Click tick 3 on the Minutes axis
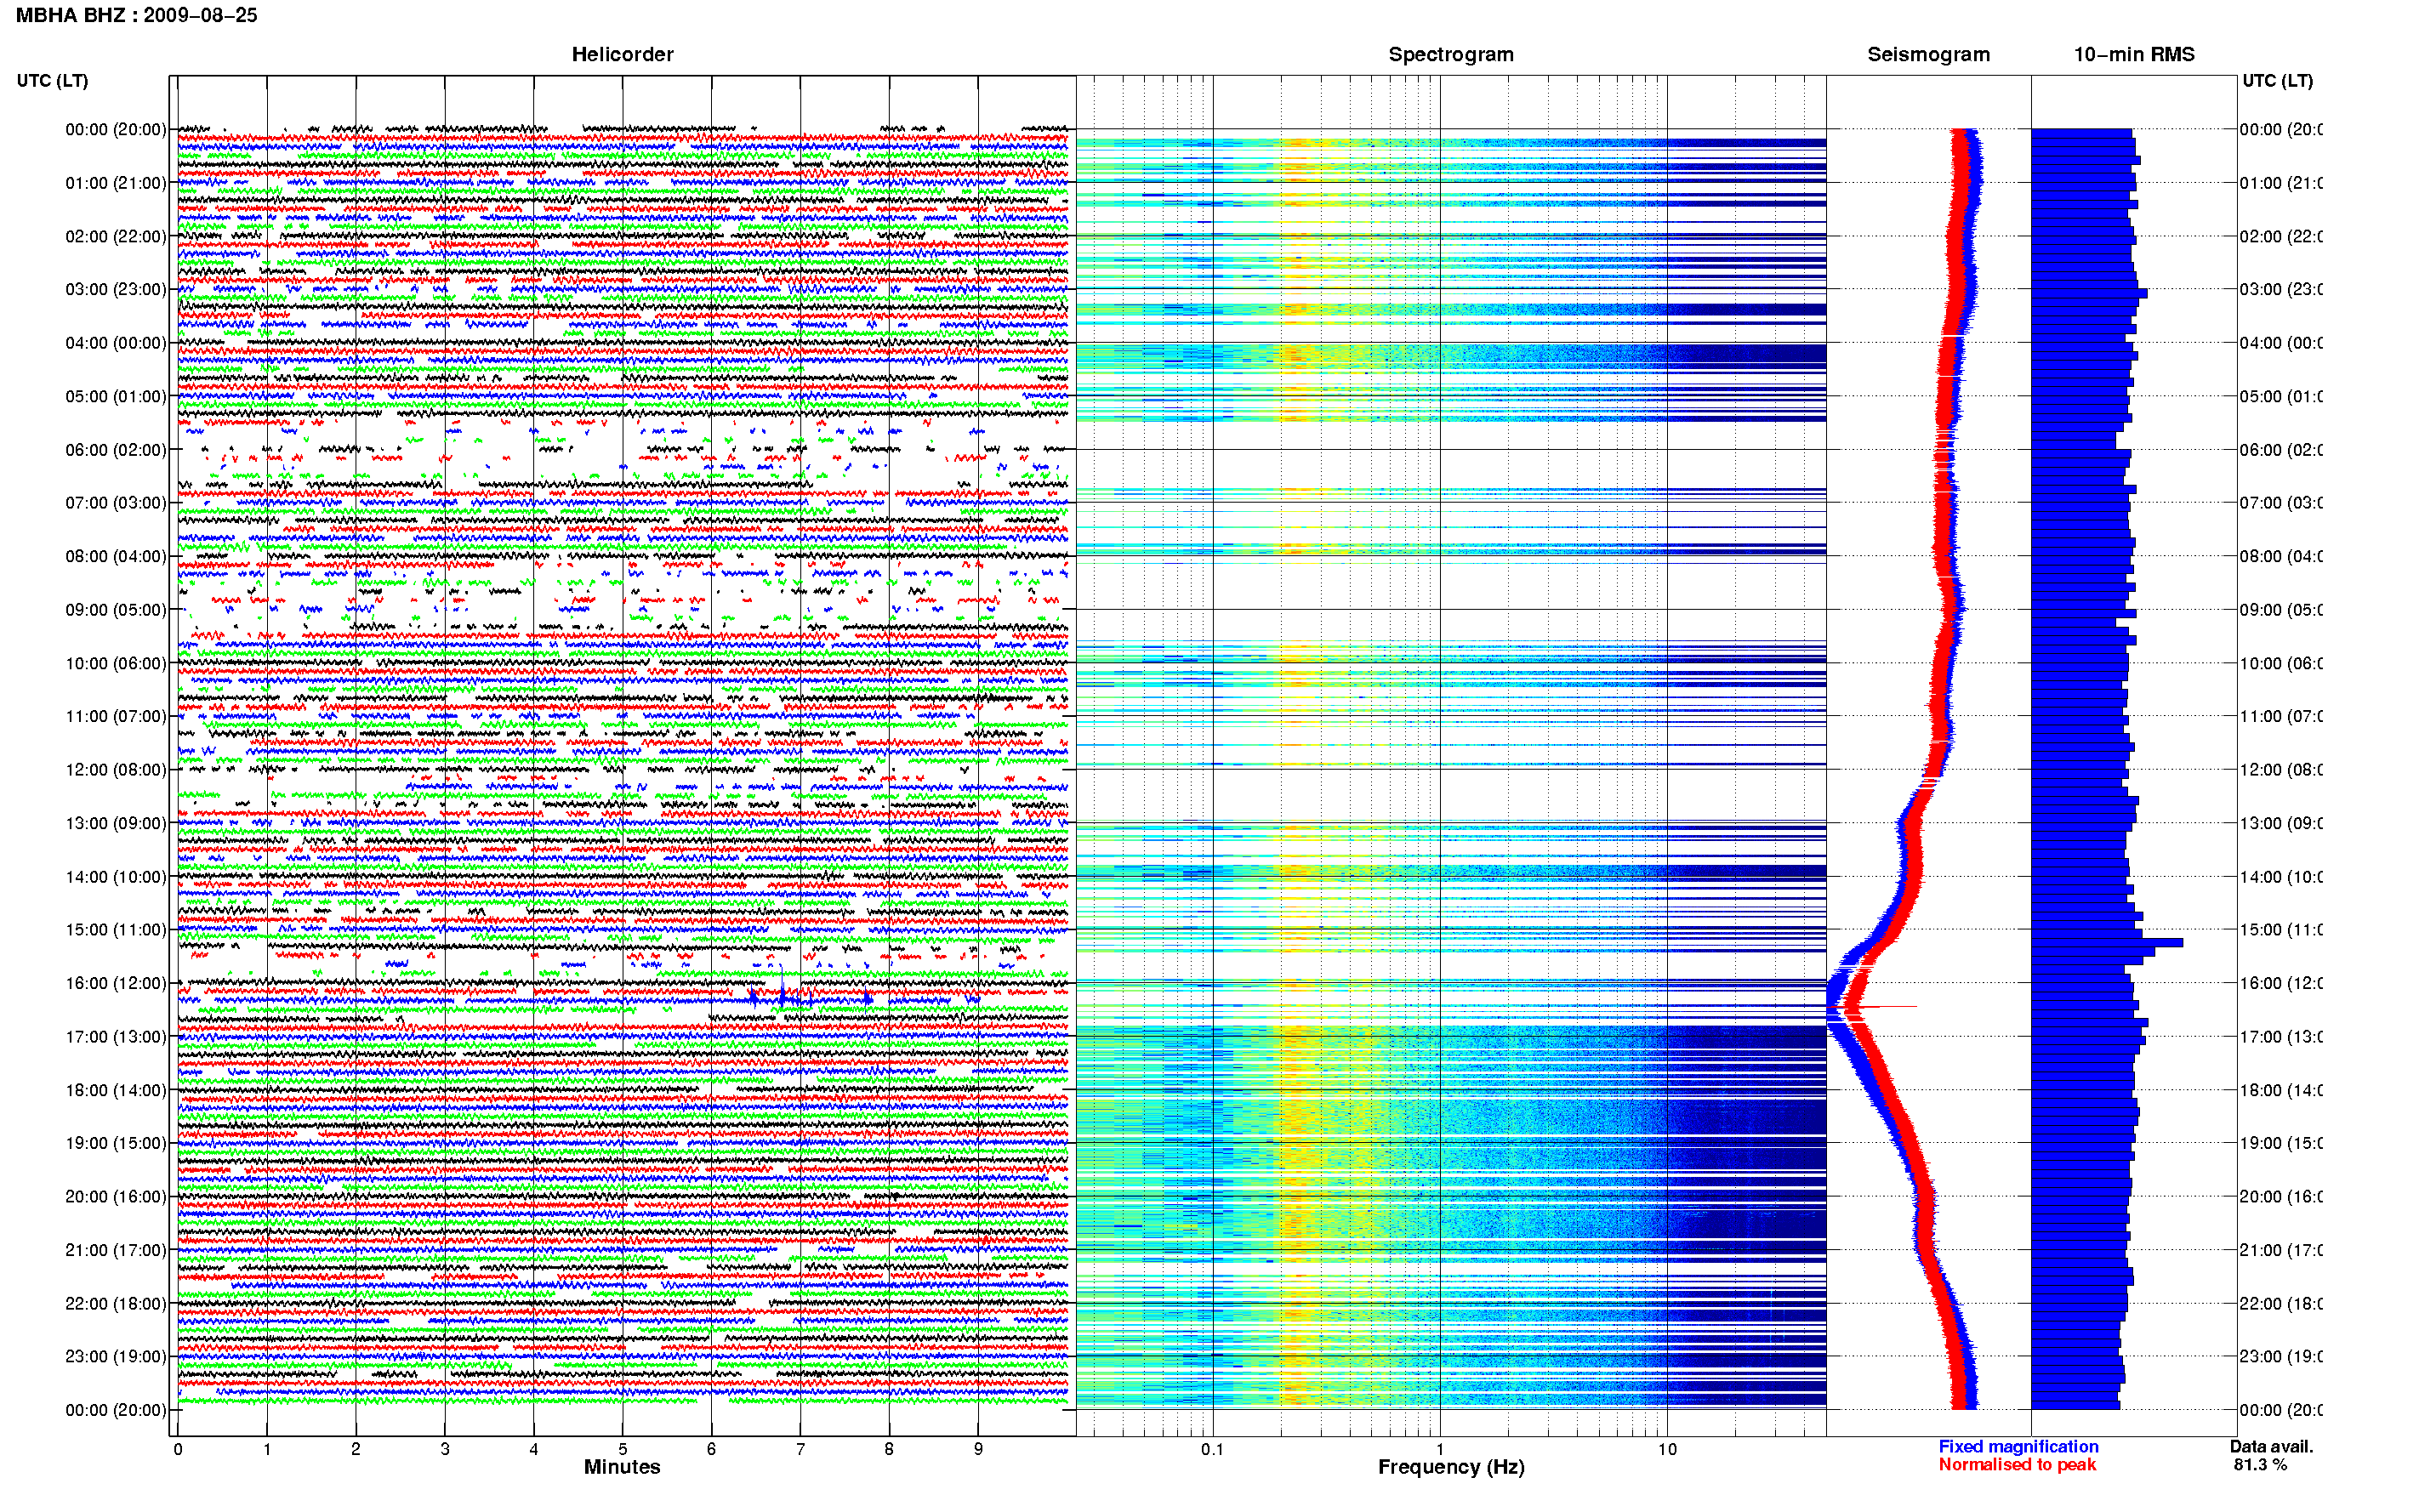 (x=445, y=1448)
